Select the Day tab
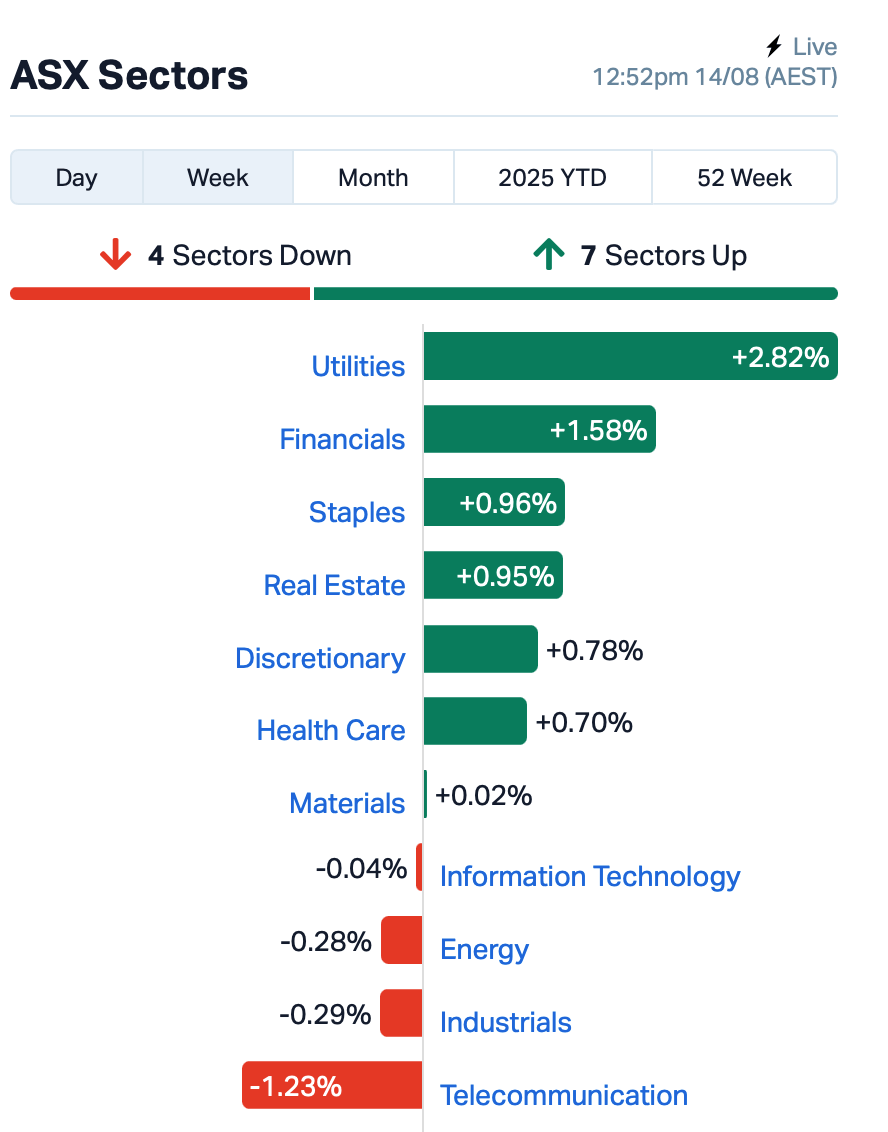888x1132 pixels. (77, 178)
